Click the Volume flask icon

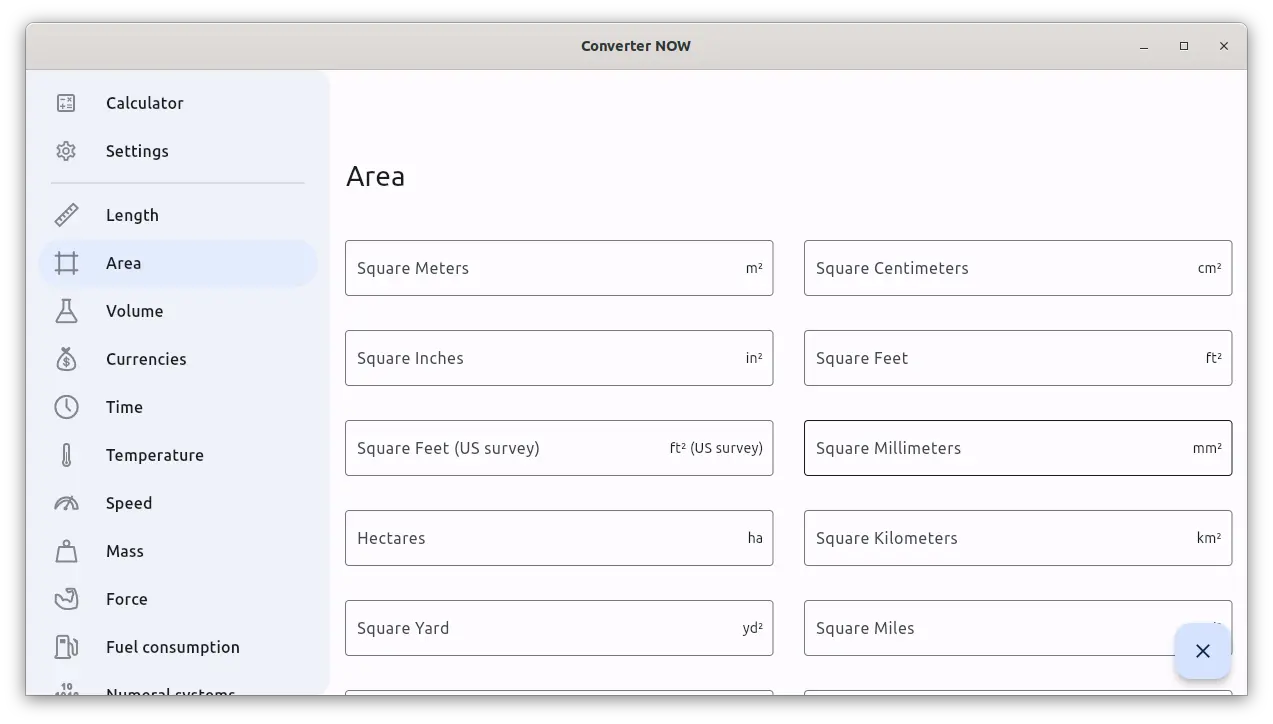(x=66, y=311)
